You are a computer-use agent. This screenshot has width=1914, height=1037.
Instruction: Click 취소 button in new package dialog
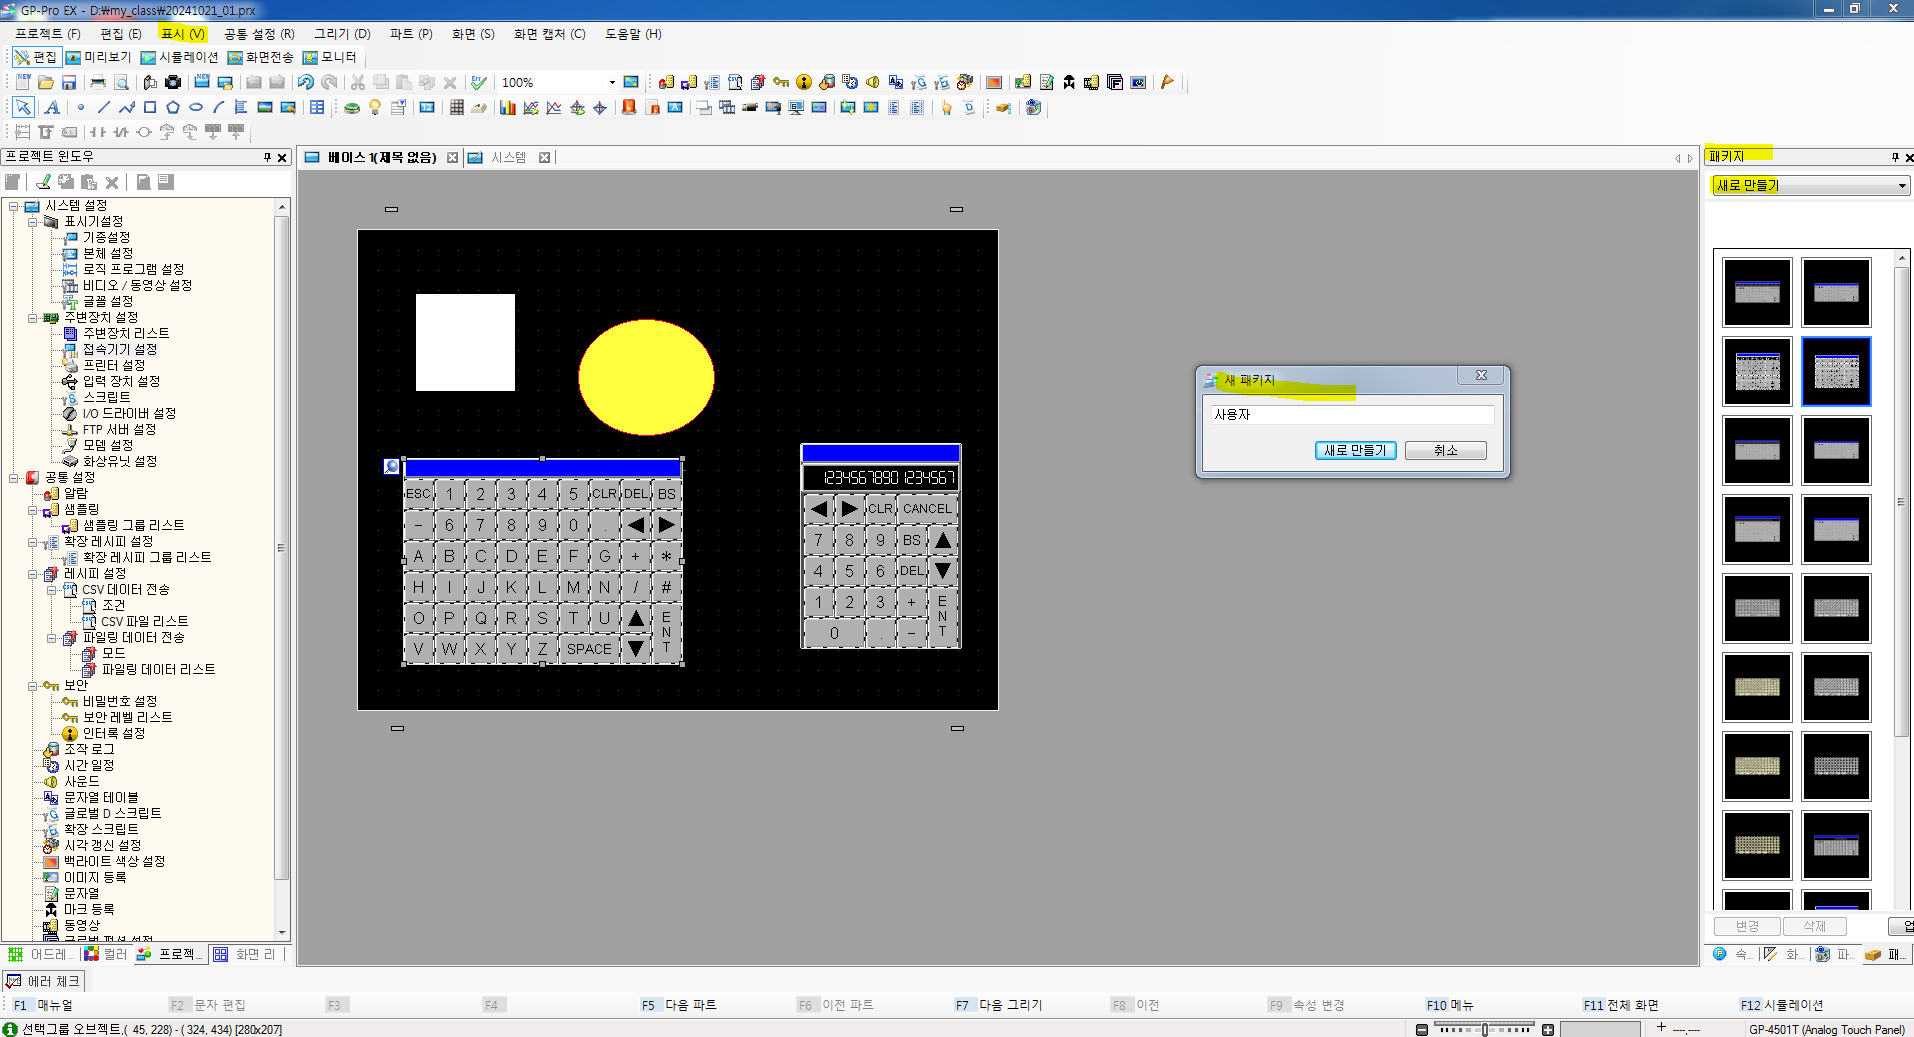[x=1445, y=450]
